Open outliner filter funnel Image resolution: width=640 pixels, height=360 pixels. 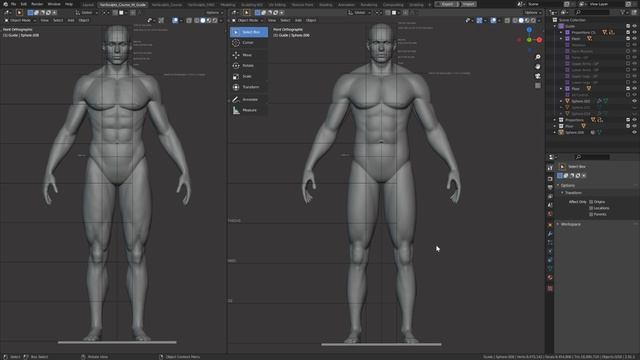point(622,13)
